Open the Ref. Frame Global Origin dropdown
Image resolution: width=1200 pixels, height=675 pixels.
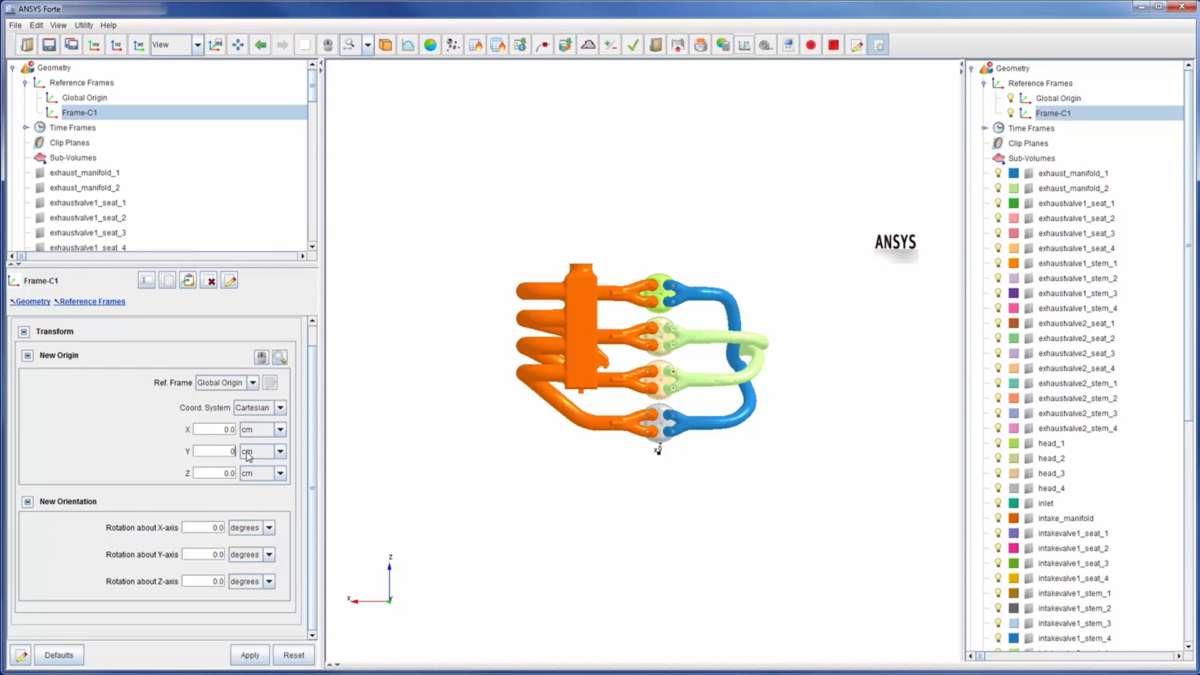point(253,382)
